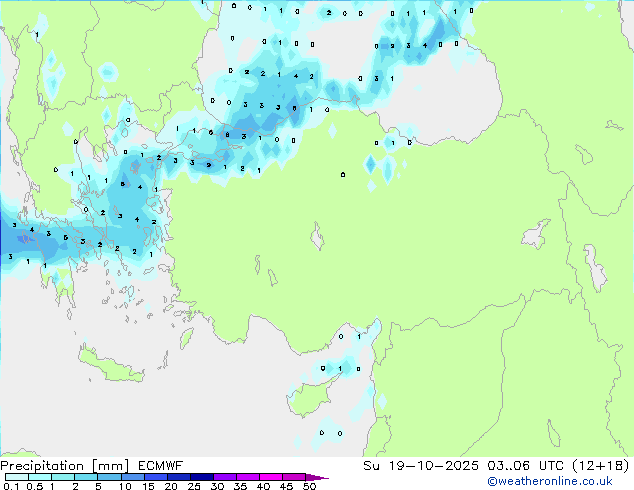Click the 40–45 mm legend swatch
This screenshot has height=490, width=634.
point(271,477)
